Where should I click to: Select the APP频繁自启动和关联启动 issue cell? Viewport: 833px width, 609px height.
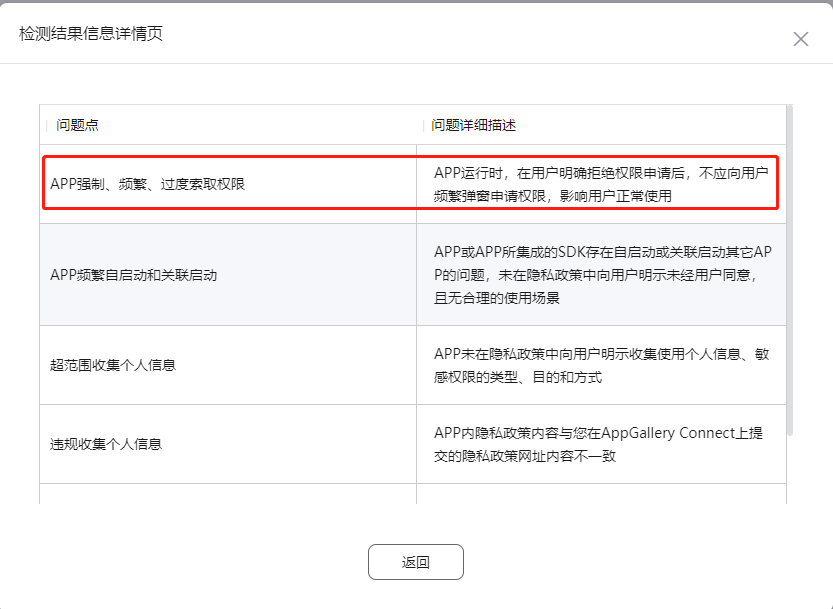(x=133, y=275)
